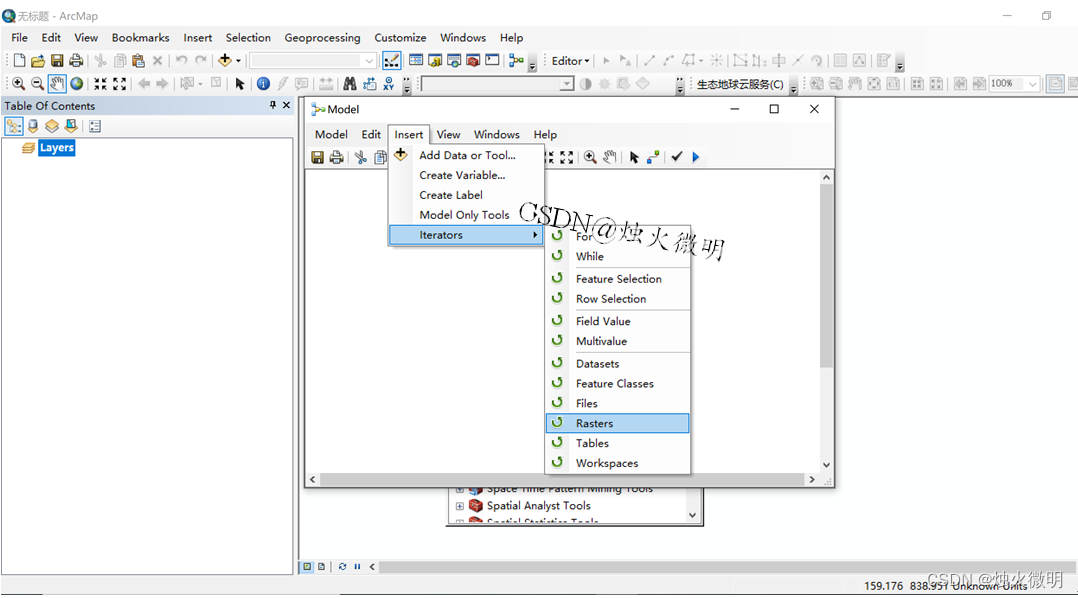This screenshot has width=1078, height=598.
Task: Click the New Map File icon
Action: click(19, 60)
